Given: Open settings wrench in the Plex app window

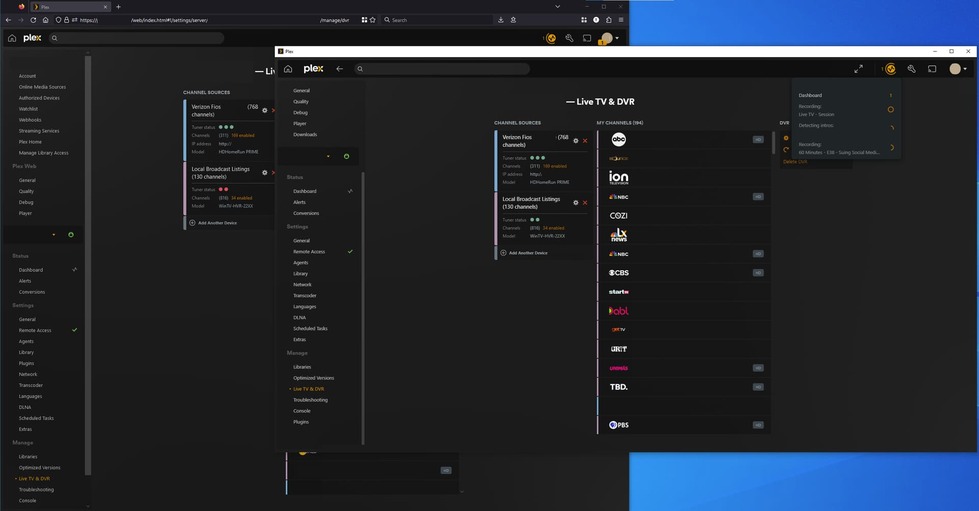Looking at the screenshot, I should (912, 69).
